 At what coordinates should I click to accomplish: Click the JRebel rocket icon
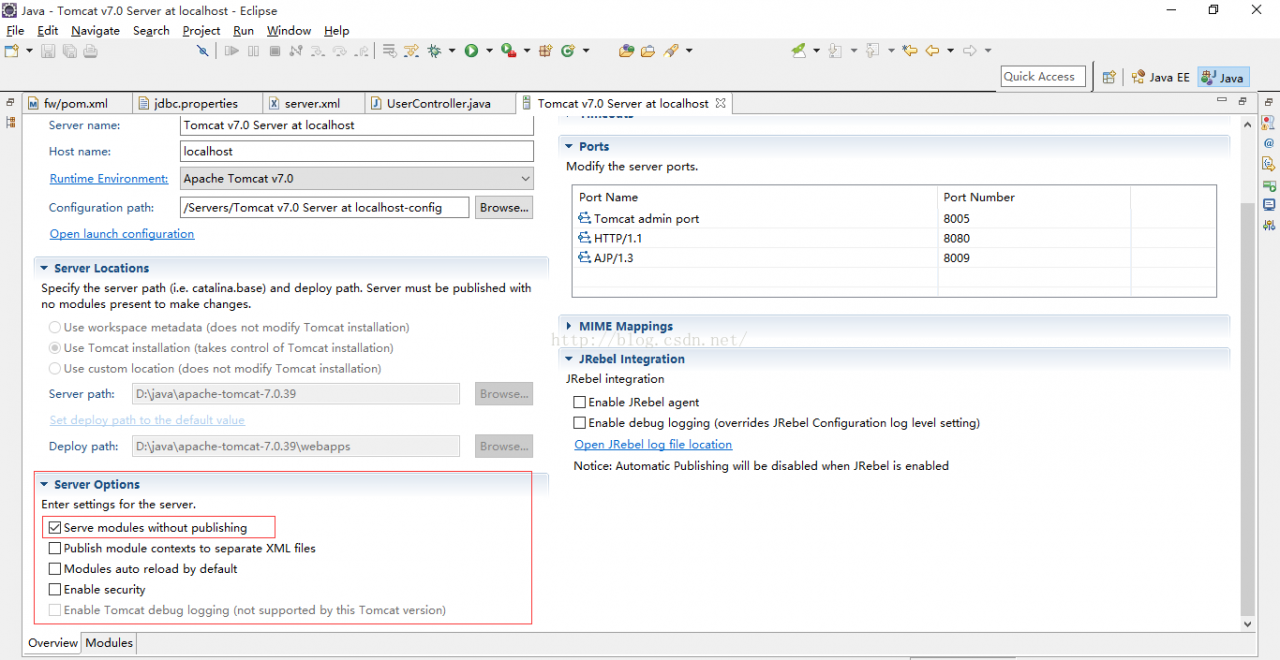798,50
